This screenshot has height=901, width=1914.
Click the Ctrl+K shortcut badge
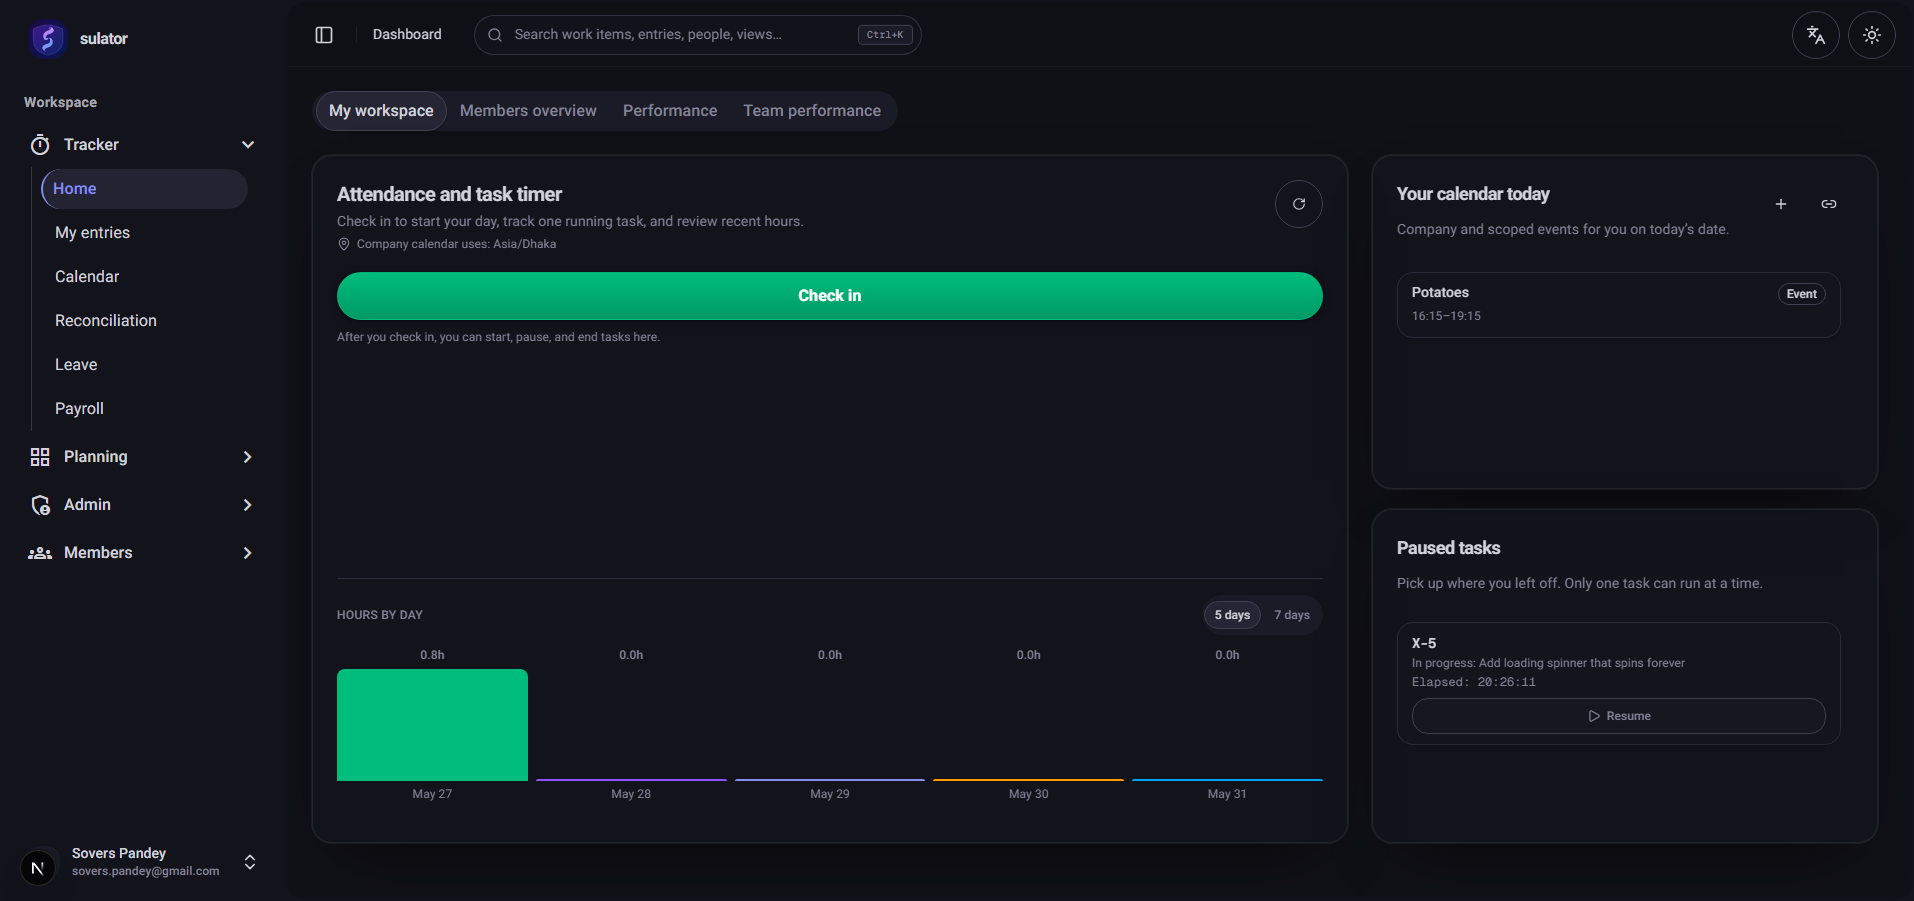tap(885, 35)
